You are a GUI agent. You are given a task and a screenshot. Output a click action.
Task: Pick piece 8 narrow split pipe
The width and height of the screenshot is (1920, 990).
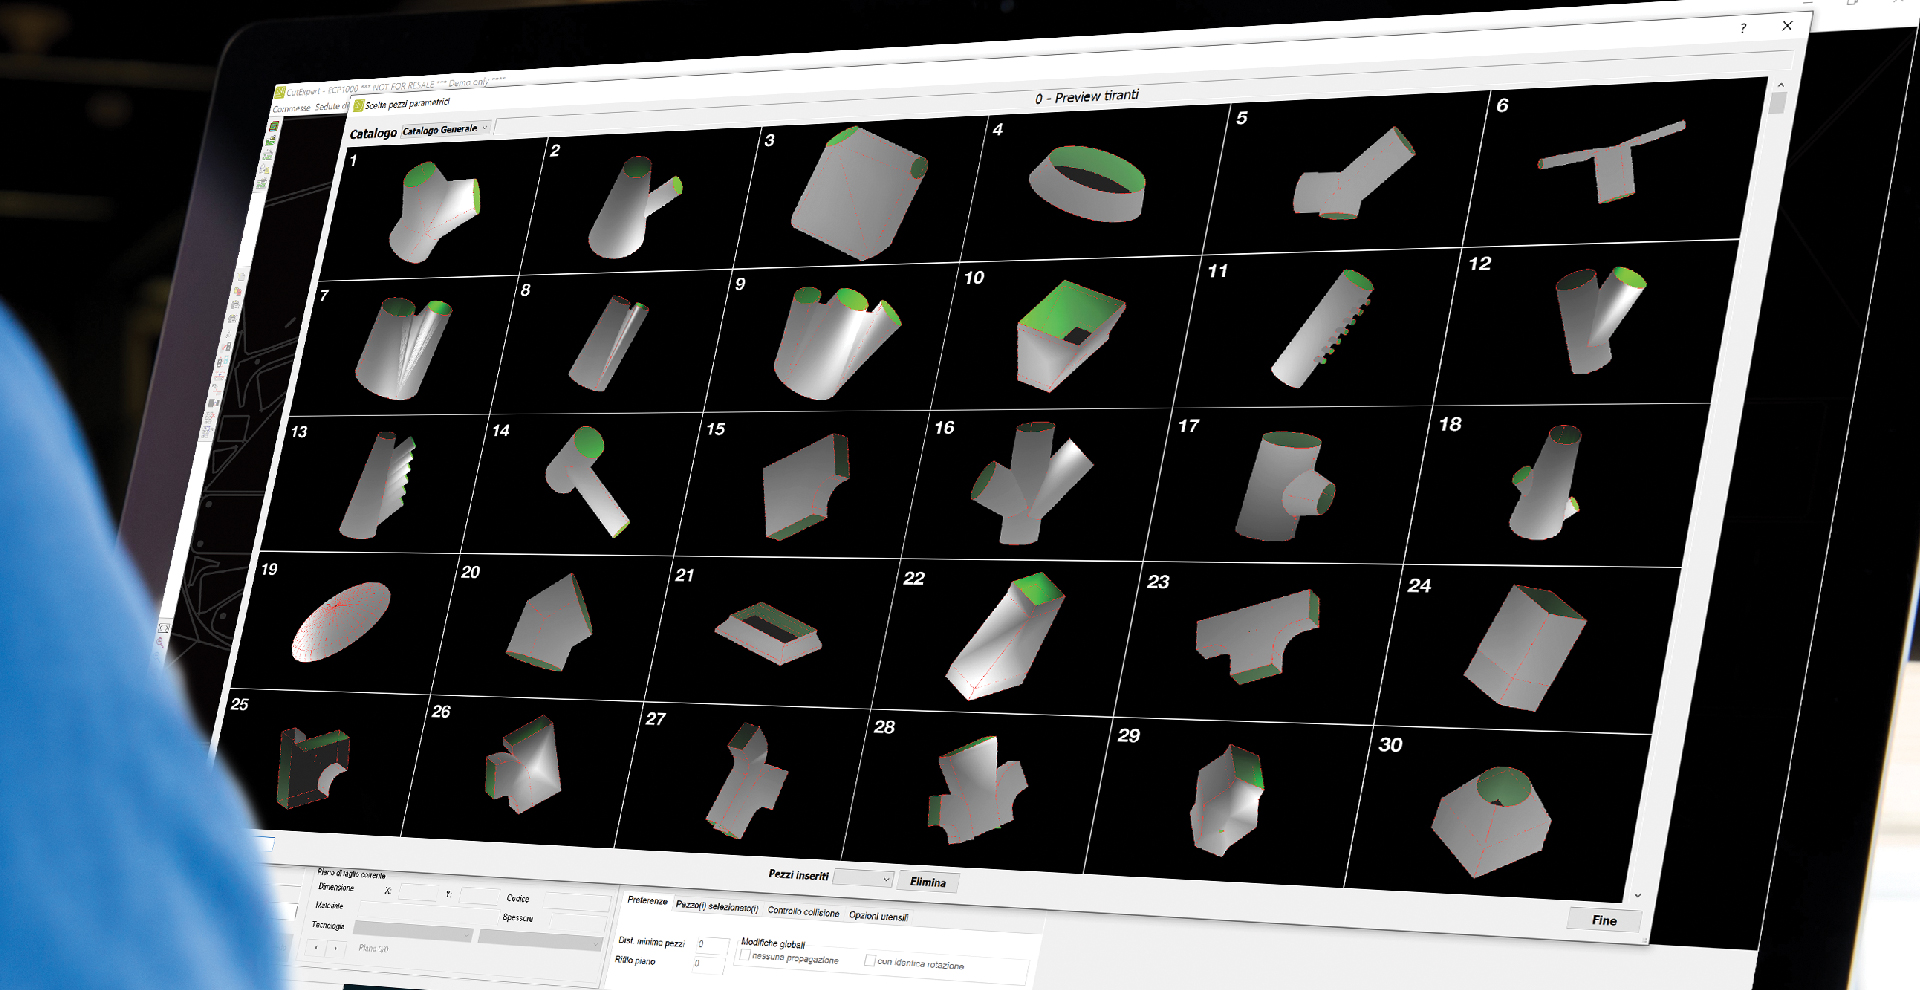[608, 342]
